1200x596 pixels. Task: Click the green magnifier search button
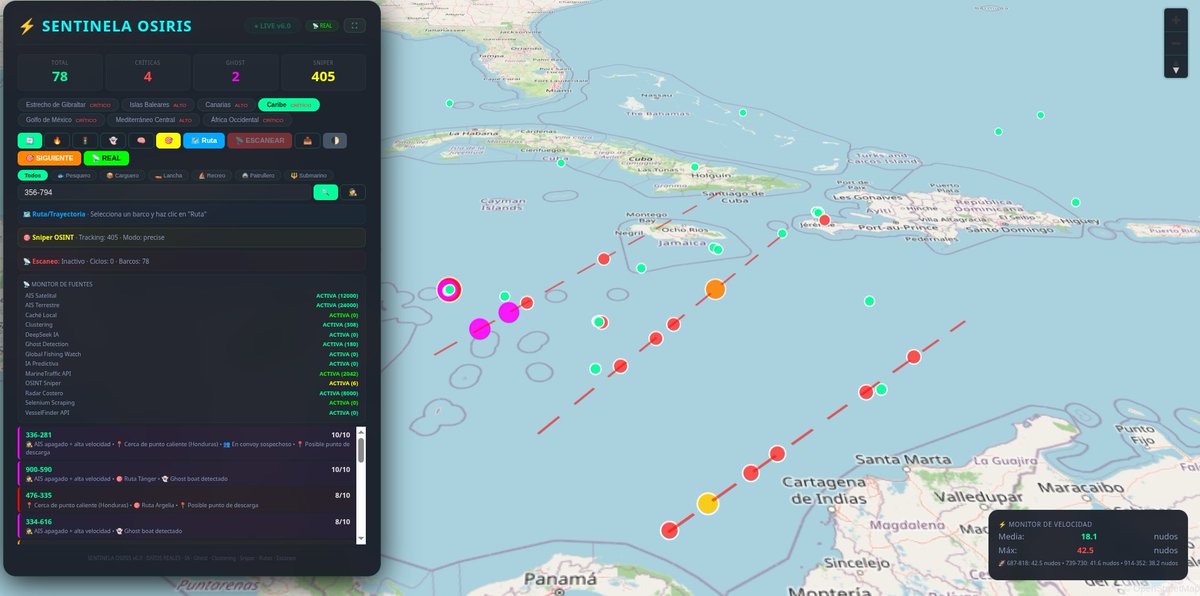point(326,192)
